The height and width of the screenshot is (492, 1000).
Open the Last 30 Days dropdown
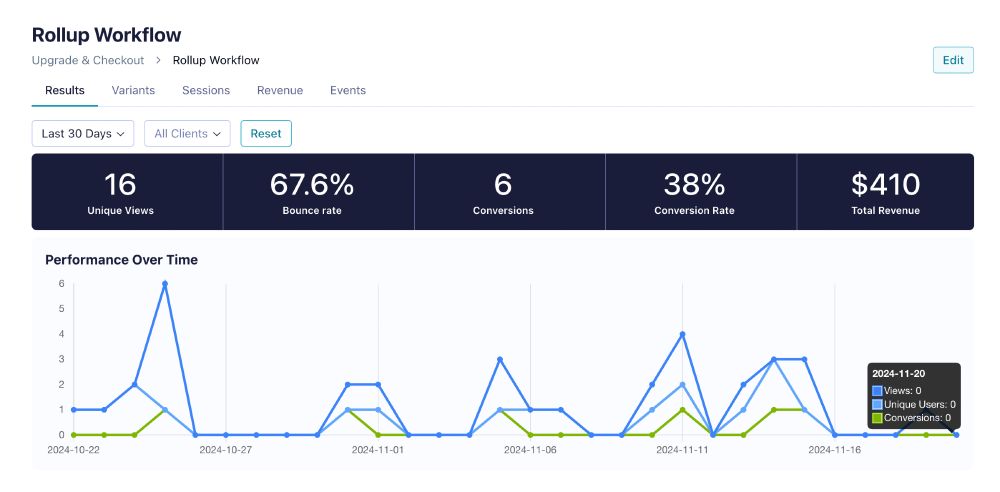[x=83, y=133]
